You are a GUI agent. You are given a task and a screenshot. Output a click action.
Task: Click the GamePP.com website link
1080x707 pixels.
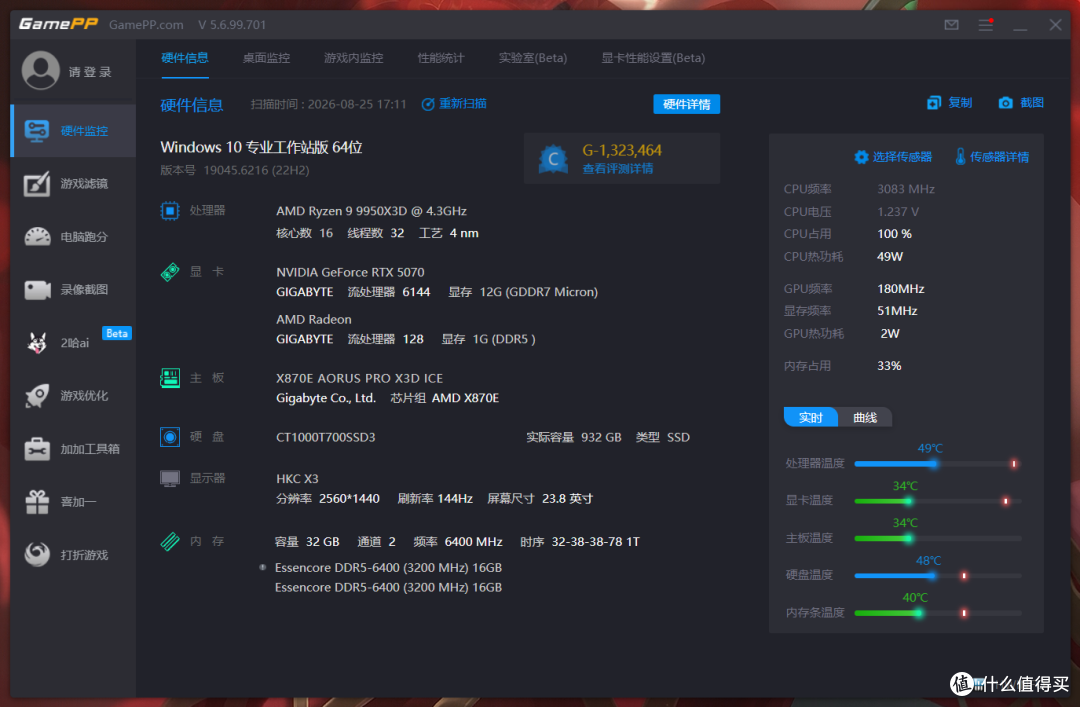tap(146, 25)
